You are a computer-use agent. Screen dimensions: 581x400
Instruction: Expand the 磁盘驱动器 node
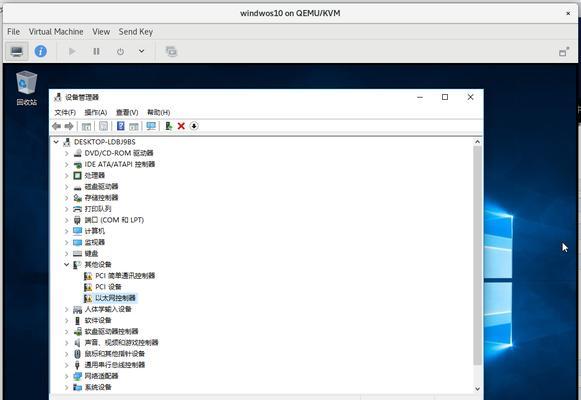(x=67, y=186)
